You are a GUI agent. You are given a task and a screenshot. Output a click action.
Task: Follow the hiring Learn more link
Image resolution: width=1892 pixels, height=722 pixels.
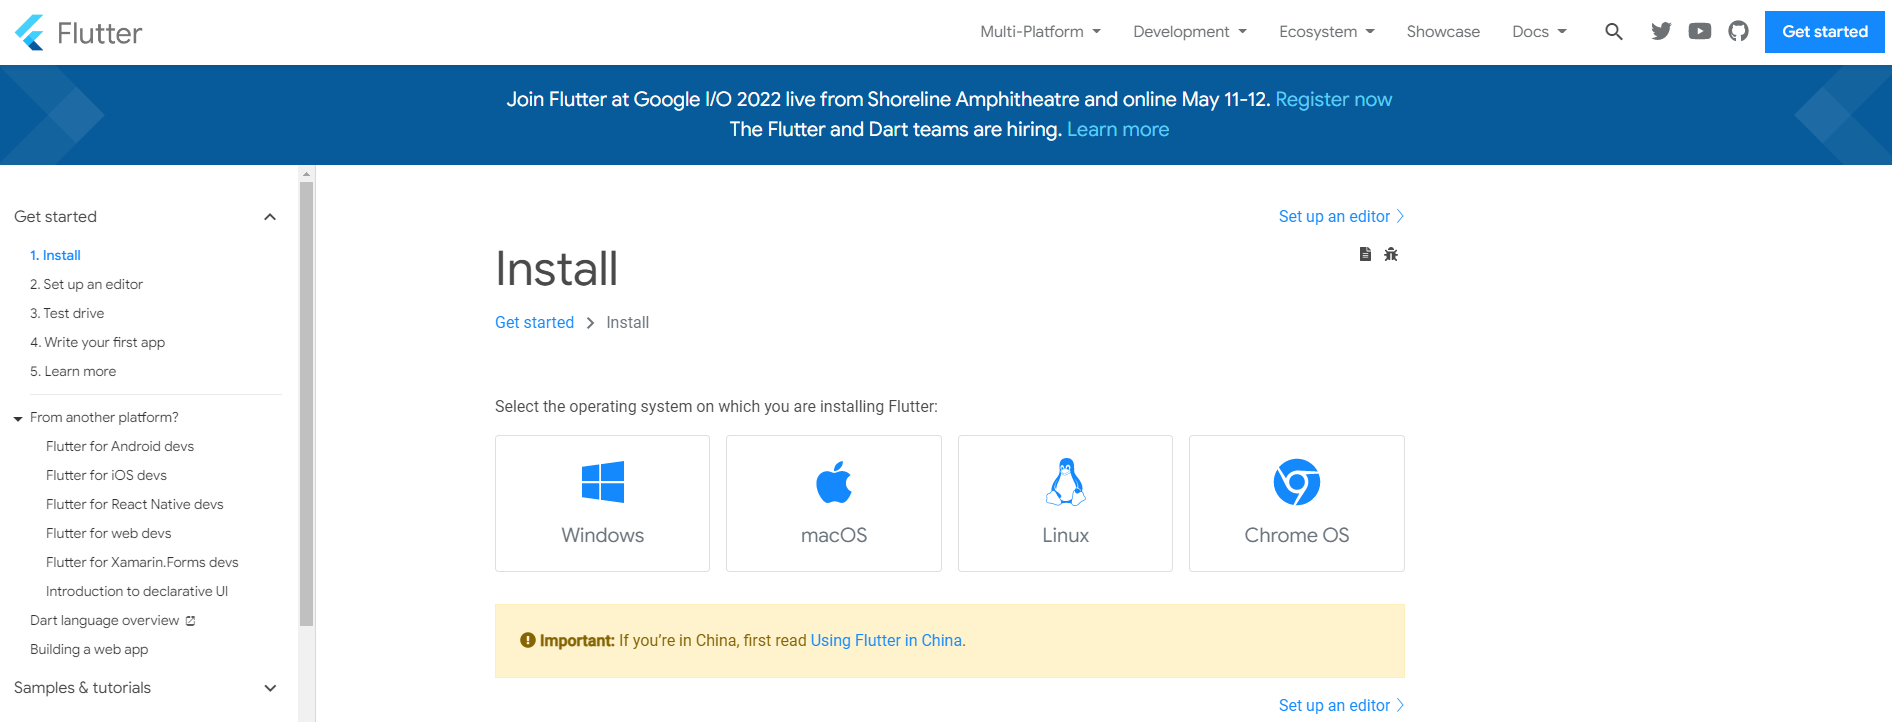point(1118,129)
